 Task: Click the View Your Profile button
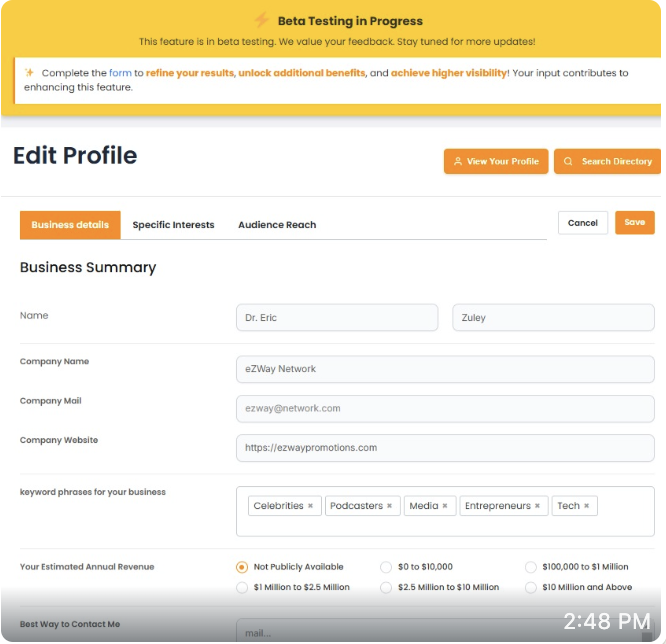[496, 161]
